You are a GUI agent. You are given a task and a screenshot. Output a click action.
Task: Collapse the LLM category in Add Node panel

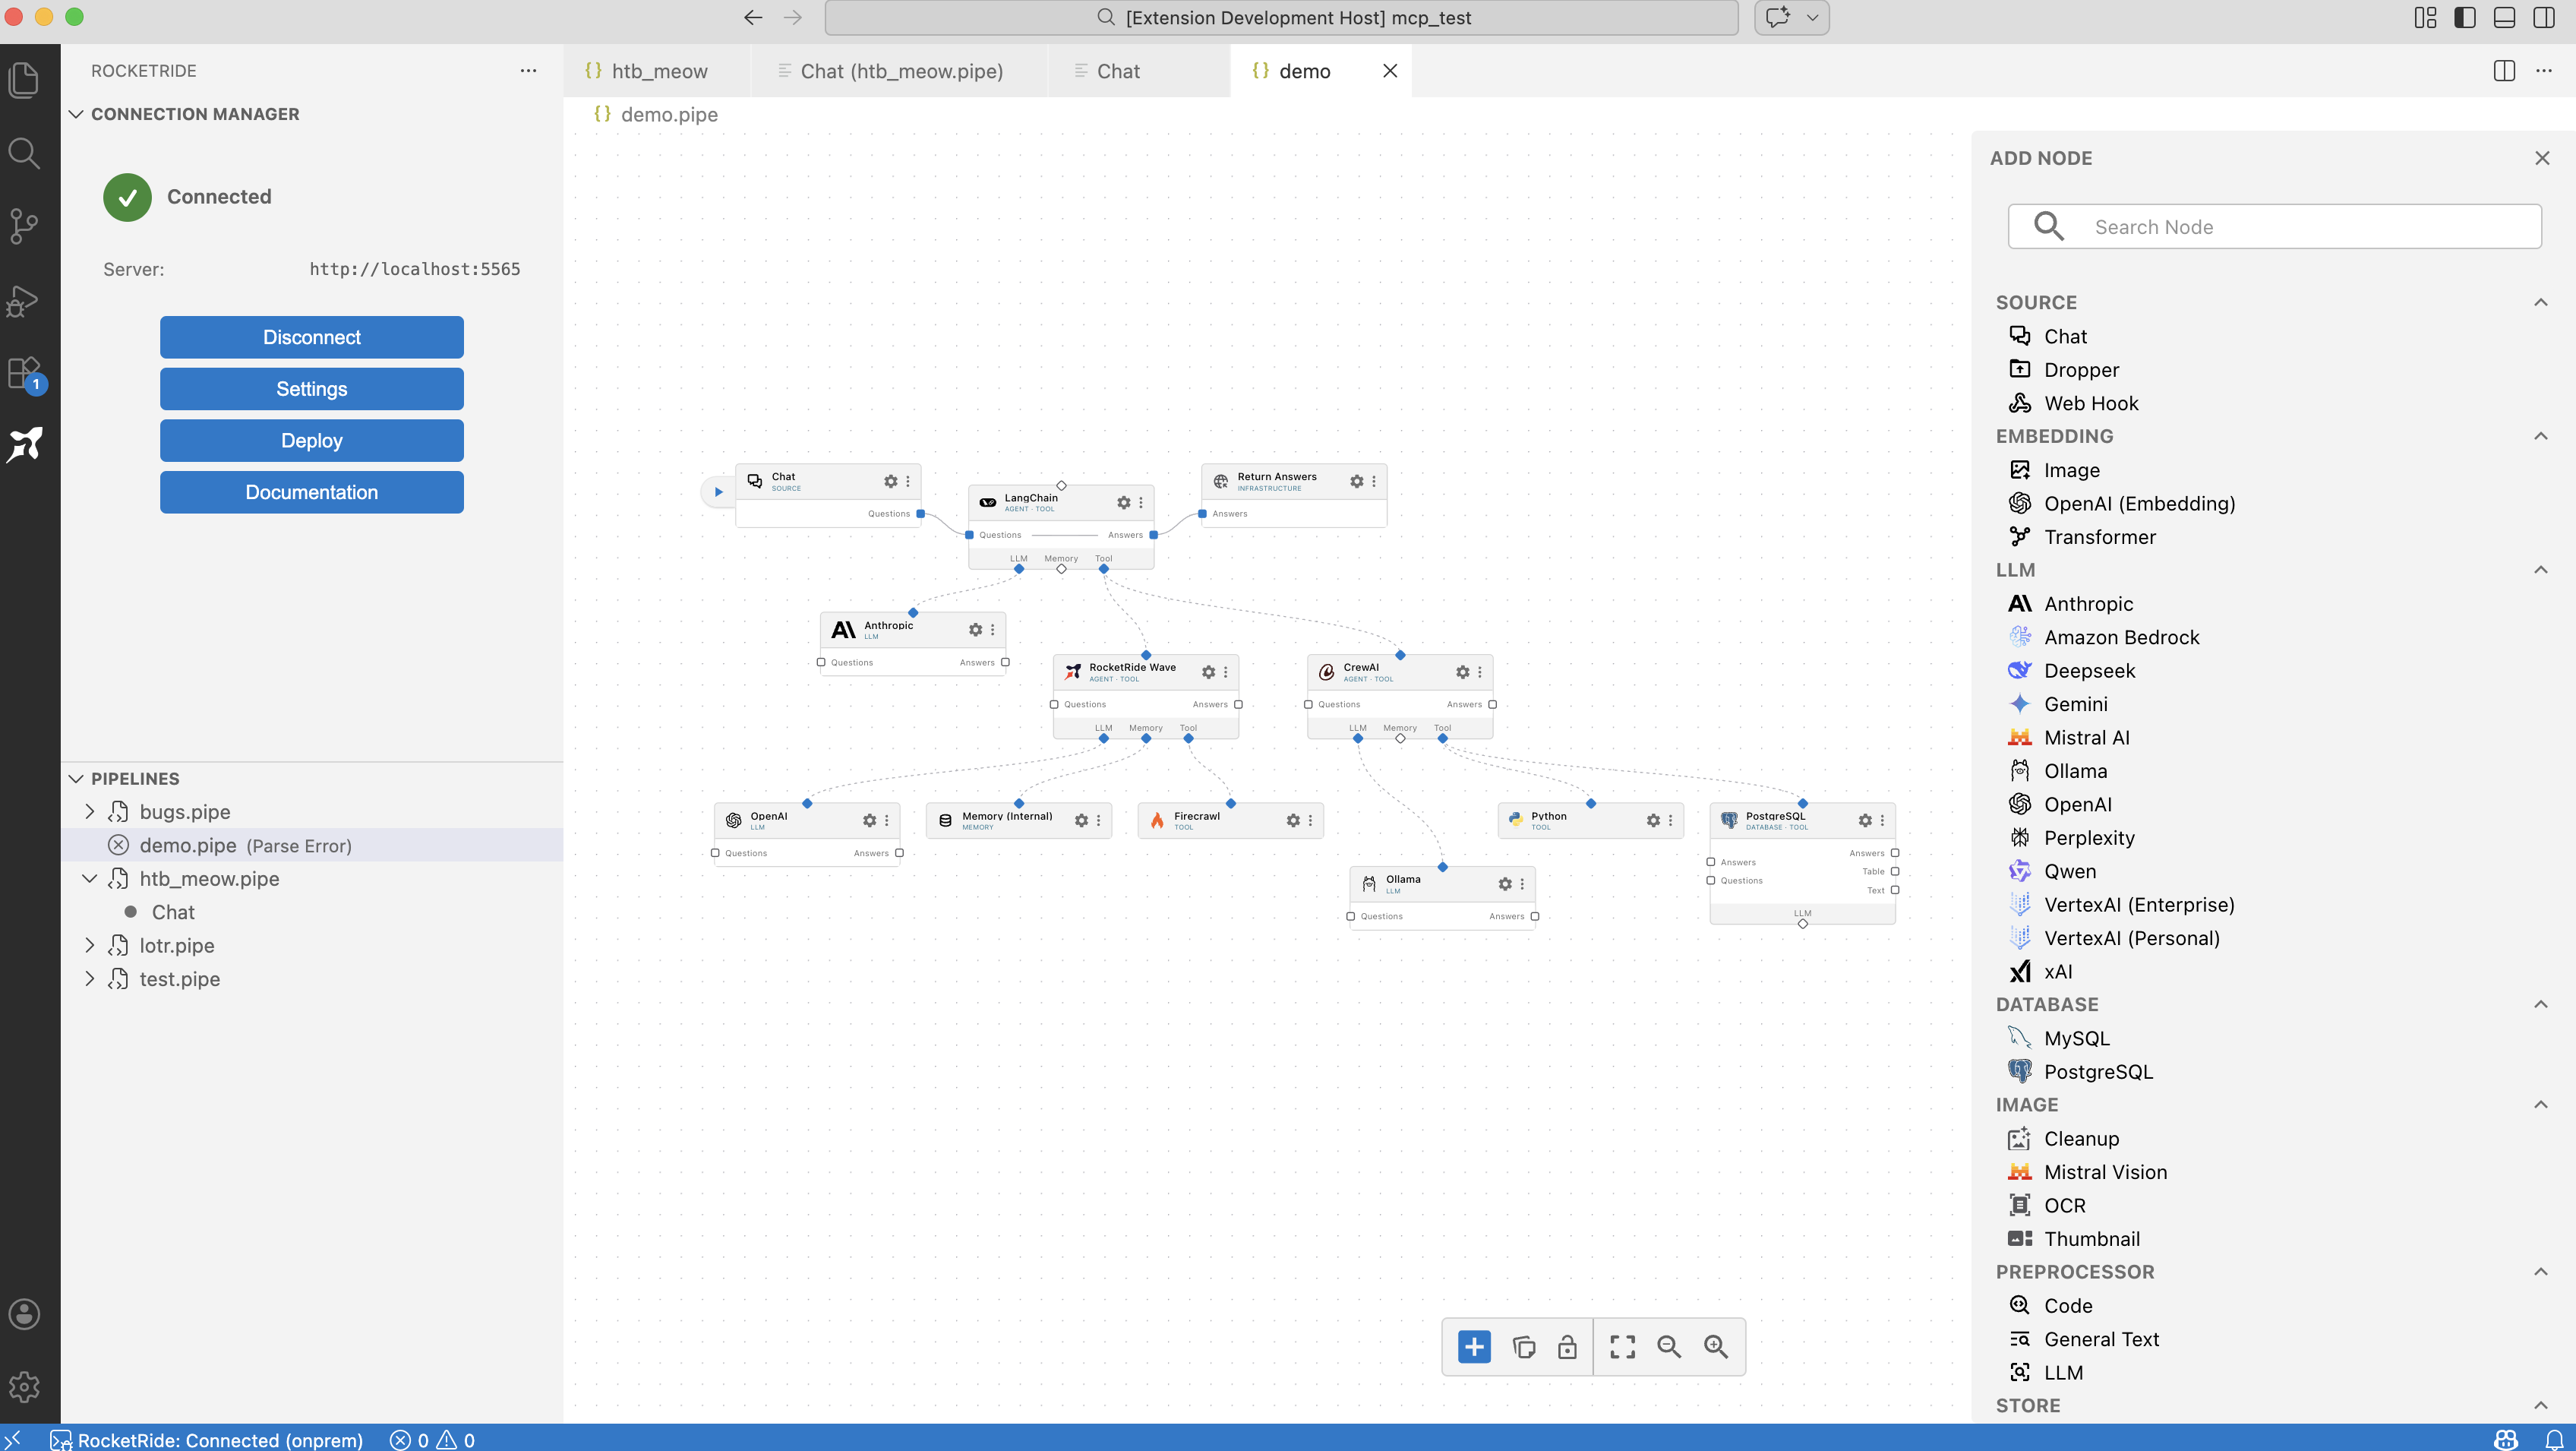tap(2541, 569)
